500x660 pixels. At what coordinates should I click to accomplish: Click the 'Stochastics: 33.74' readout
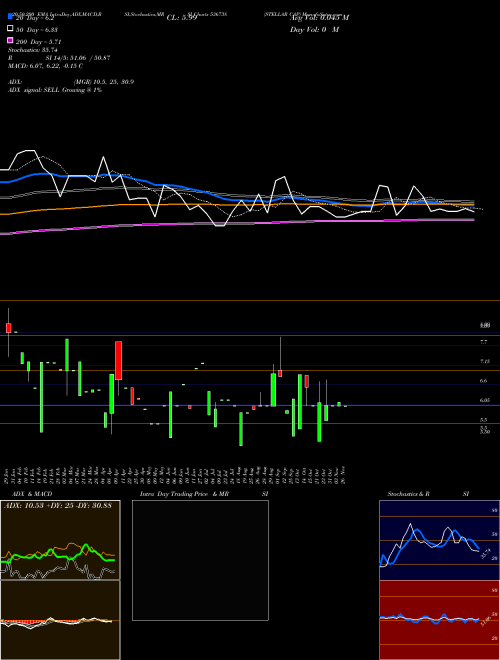[32, 50]
